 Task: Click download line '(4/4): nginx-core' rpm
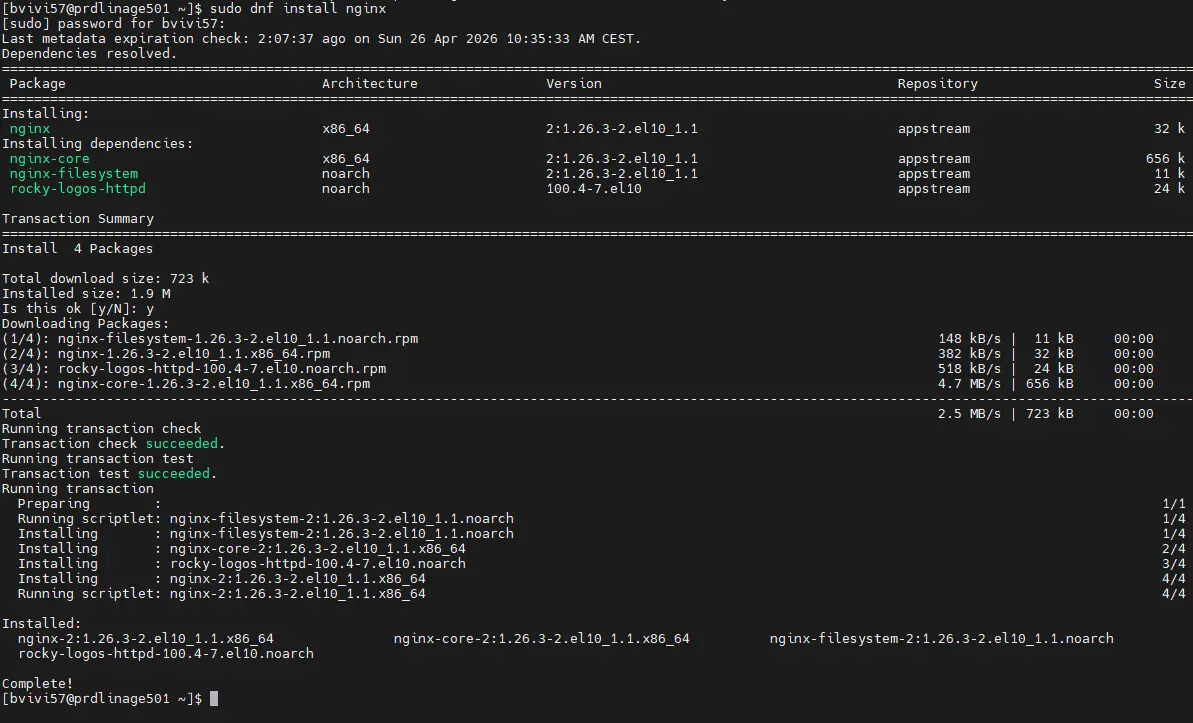[x=186, y=384]
